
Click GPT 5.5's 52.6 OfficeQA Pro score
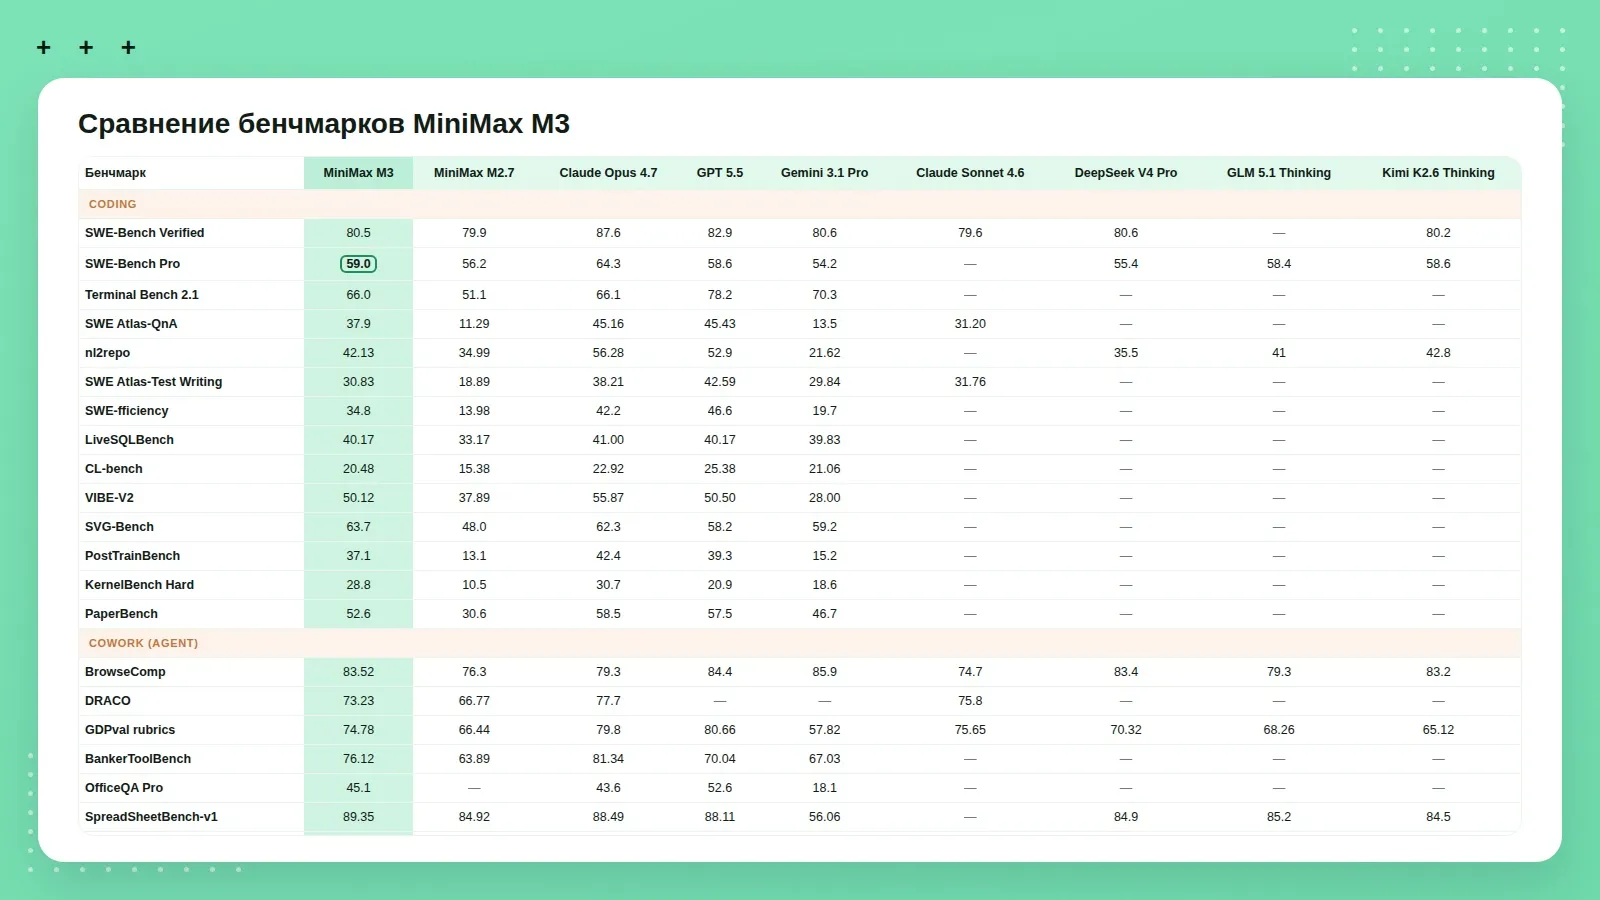click(x=720, y=788)
